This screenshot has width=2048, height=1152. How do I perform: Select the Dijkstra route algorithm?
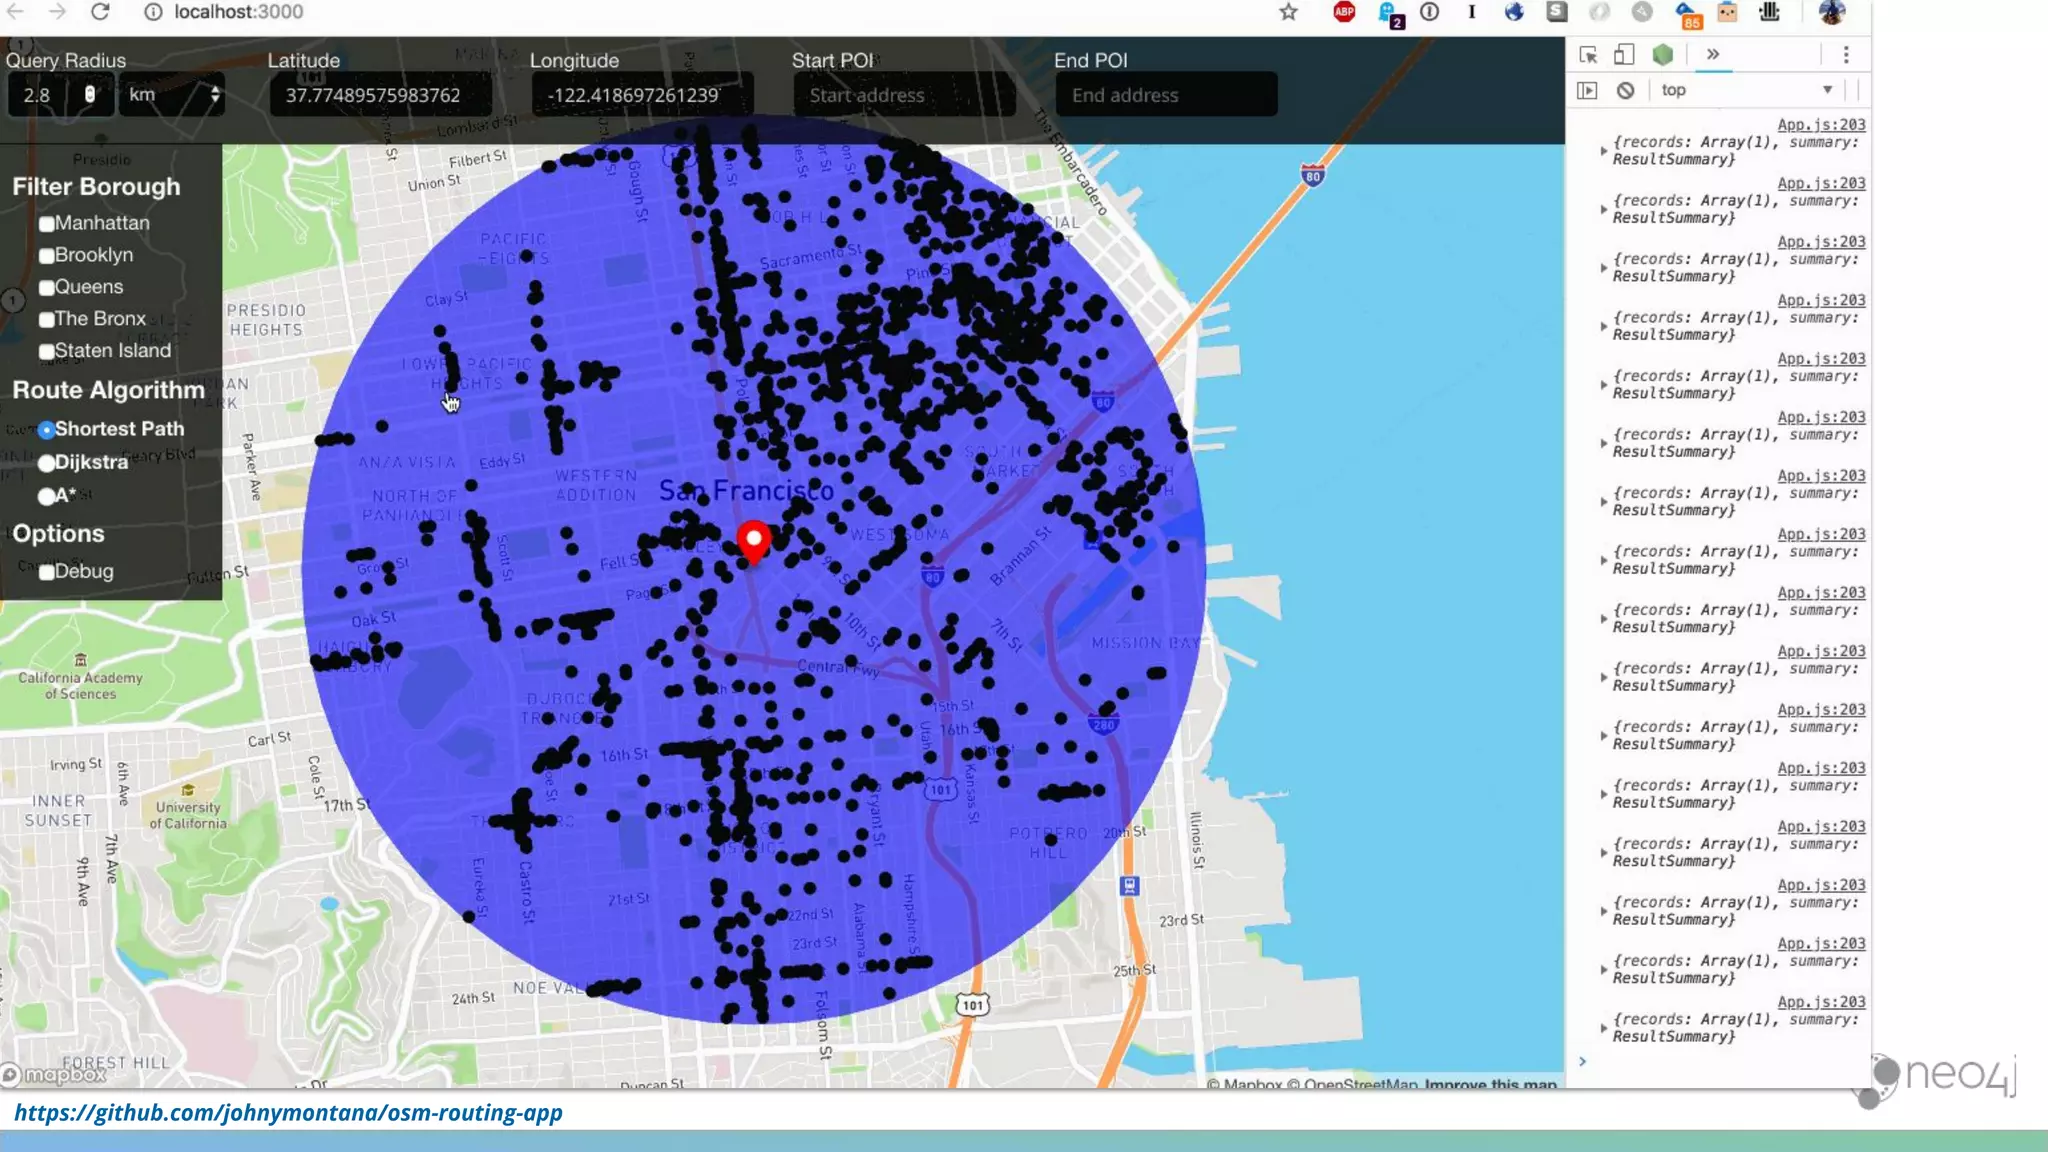point(47,463)
